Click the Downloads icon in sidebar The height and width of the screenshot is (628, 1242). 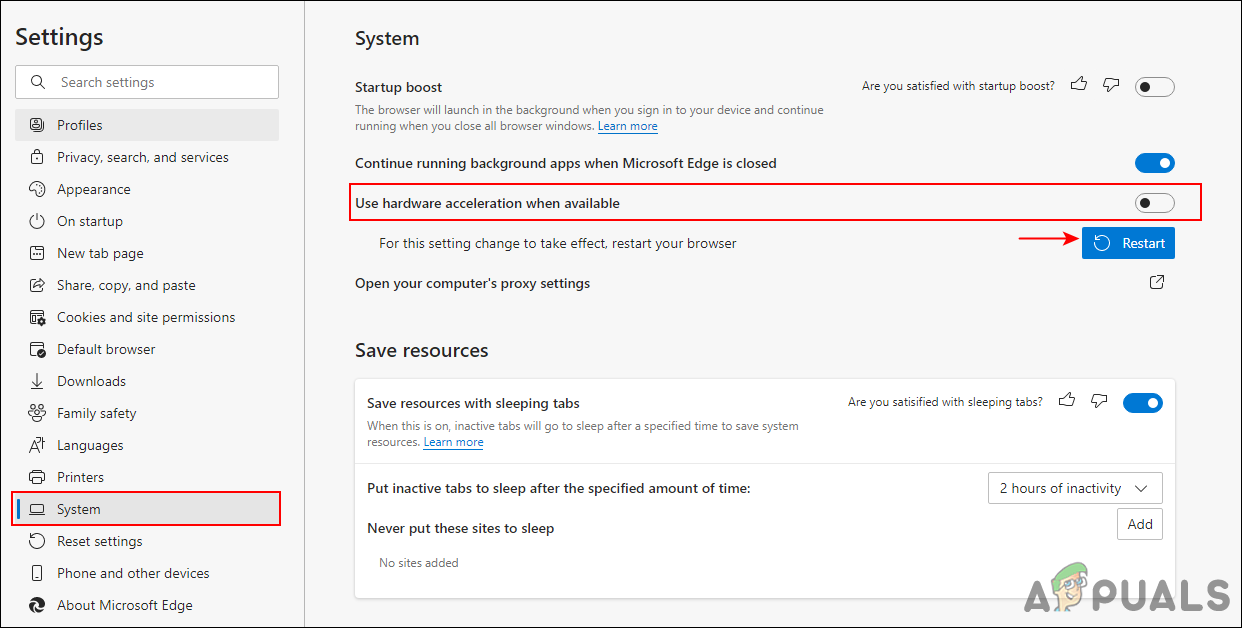tap(37, 381)
